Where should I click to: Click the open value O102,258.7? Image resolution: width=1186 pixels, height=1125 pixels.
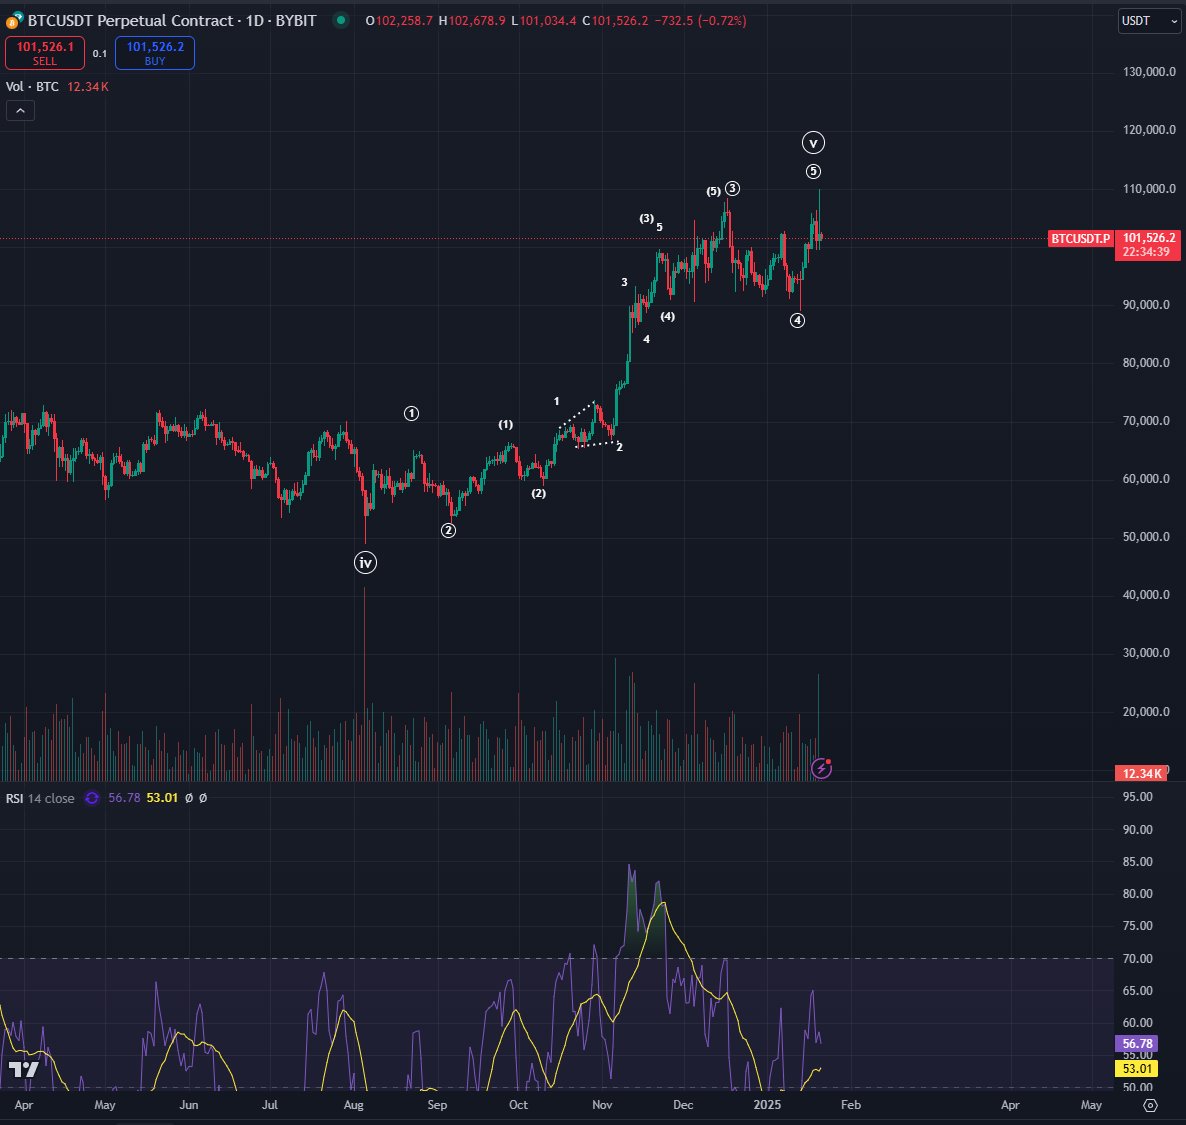[399, 20]
